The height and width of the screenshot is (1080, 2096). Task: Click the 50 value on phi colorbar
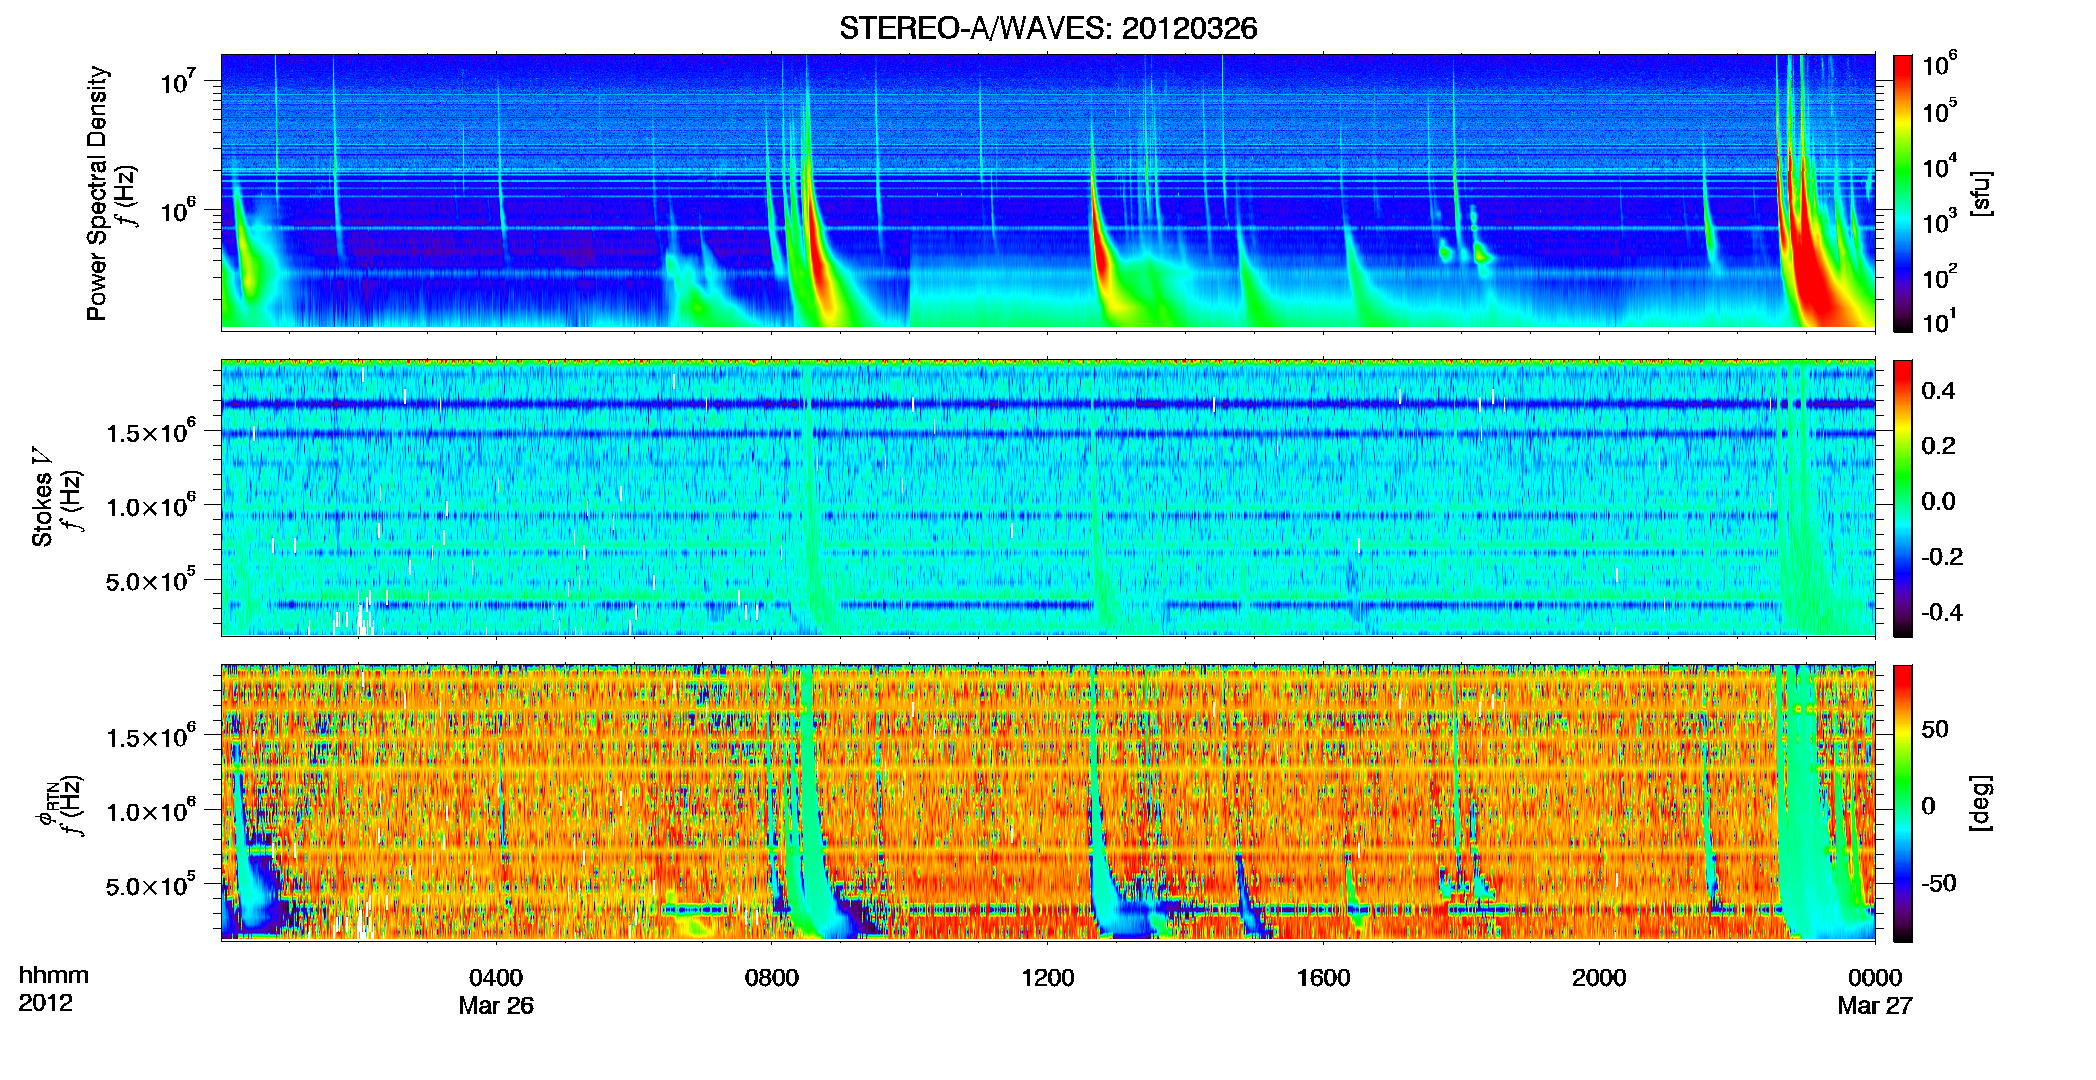(x=1935, y=729)
